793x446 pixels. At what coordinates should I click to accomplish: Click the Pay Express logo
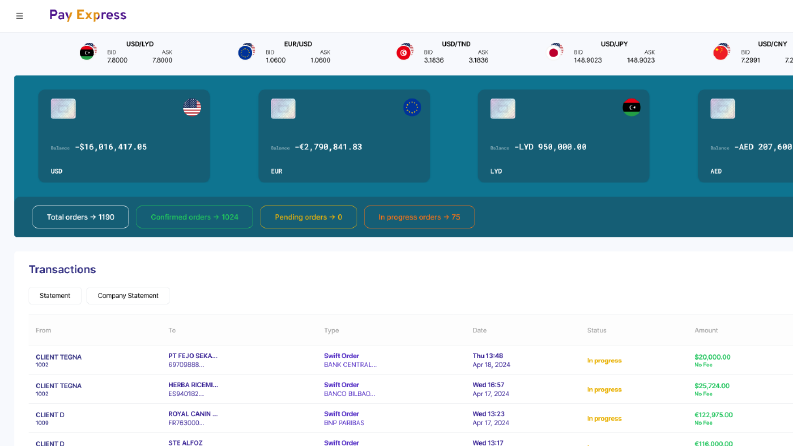tap(87, 15)
